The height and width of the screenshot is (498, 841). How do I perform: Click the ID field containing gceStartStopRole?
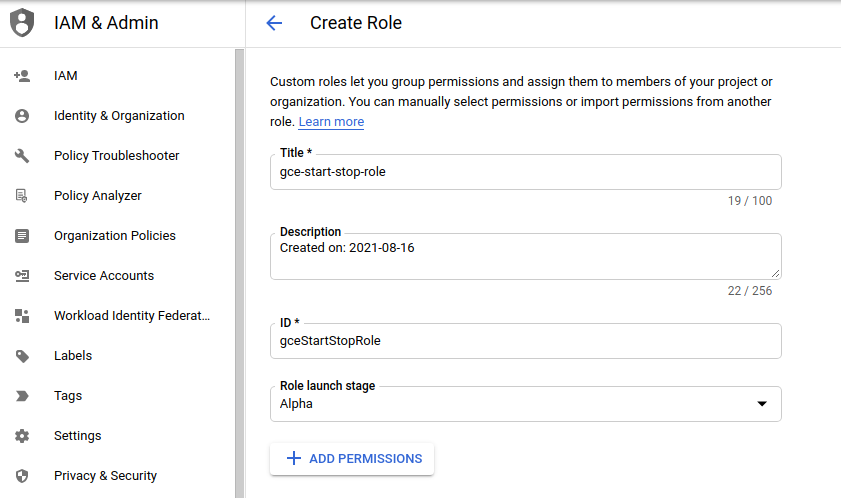pyautogui.click(x=526, y=341)
